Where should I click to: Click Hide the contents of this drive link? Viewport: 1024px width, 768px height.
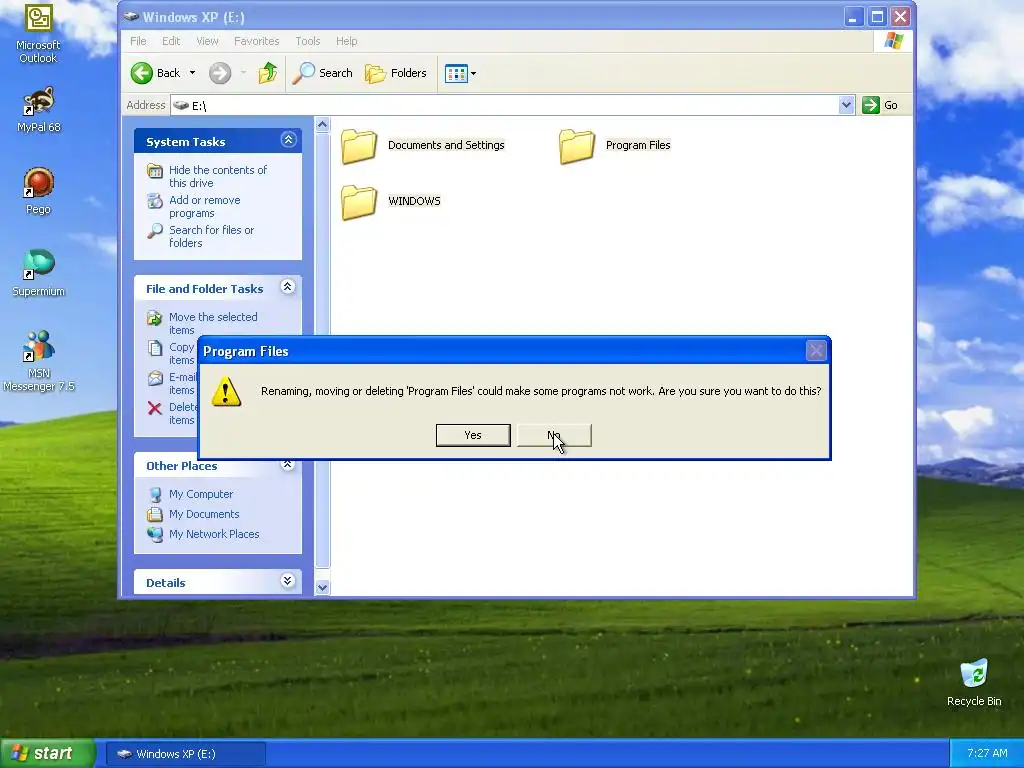coord(217,177)
